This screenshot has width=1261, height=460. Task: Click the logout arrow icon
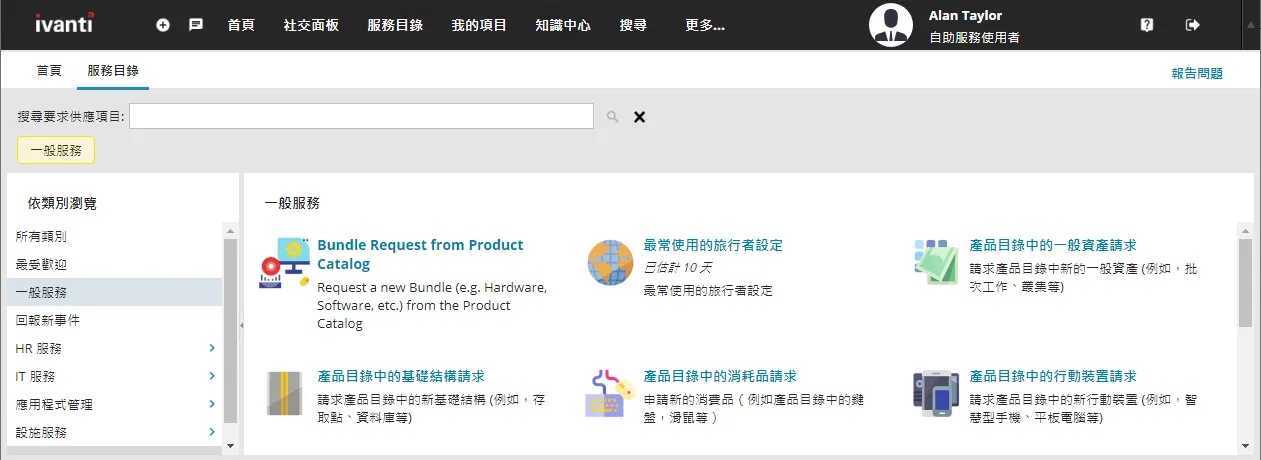[x=1192, y=25]
